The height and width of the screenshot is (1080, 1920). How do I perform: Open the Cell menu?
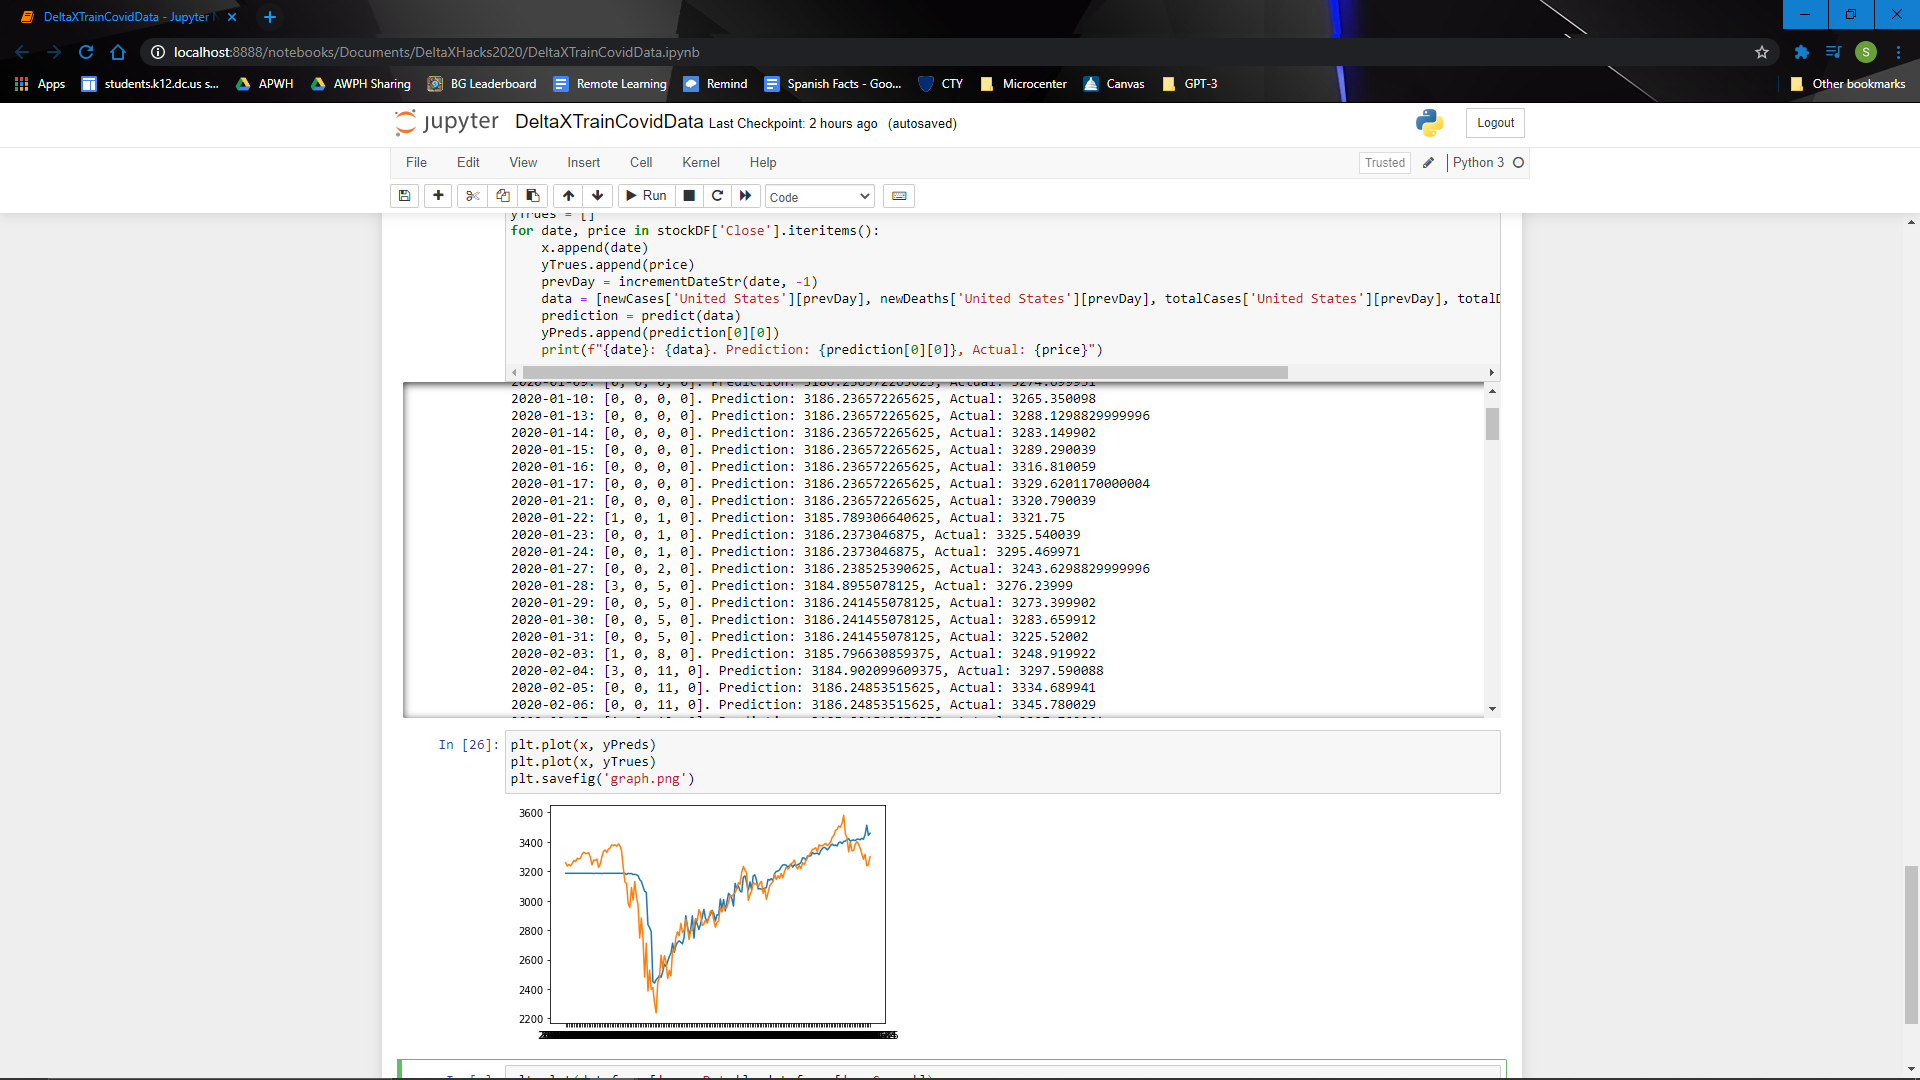tap(640, 163)
